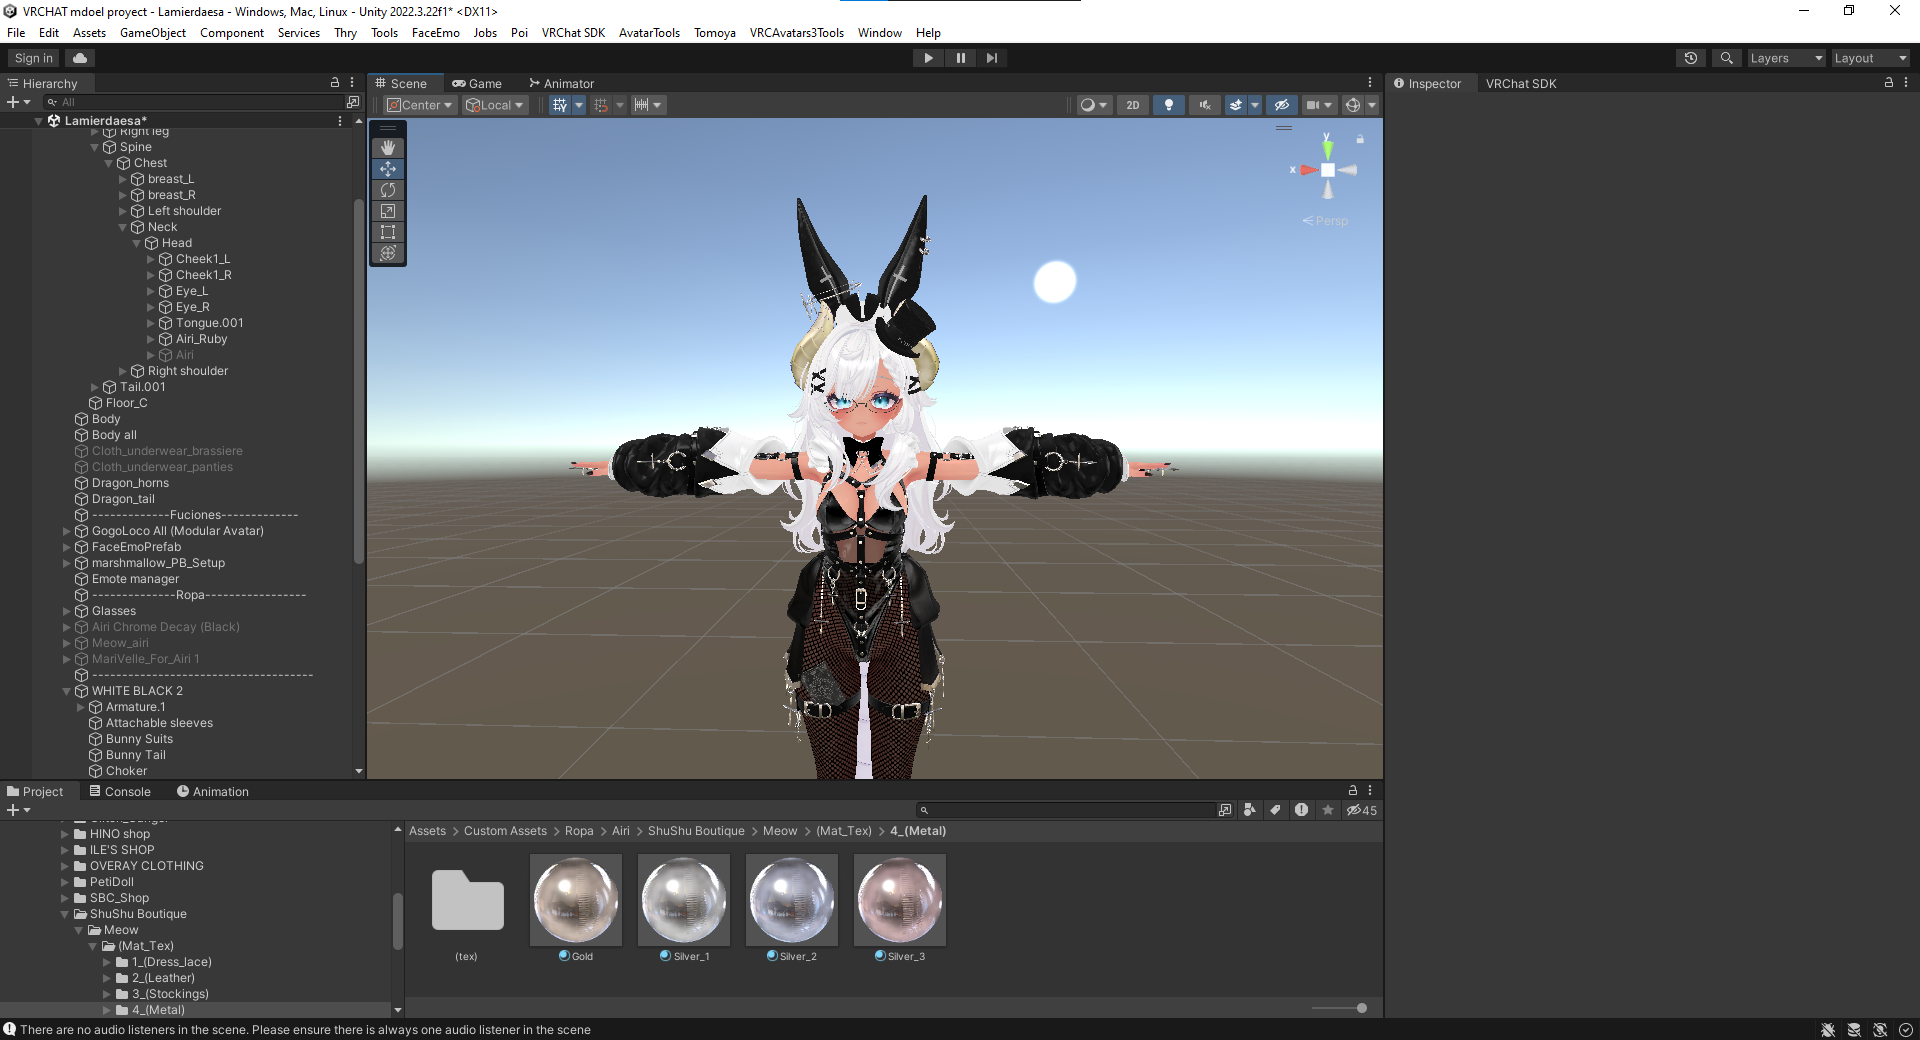Click Custom Assets in breadcrumb path
Screen dimensions: 1920x1040
[x=505, y=831]
